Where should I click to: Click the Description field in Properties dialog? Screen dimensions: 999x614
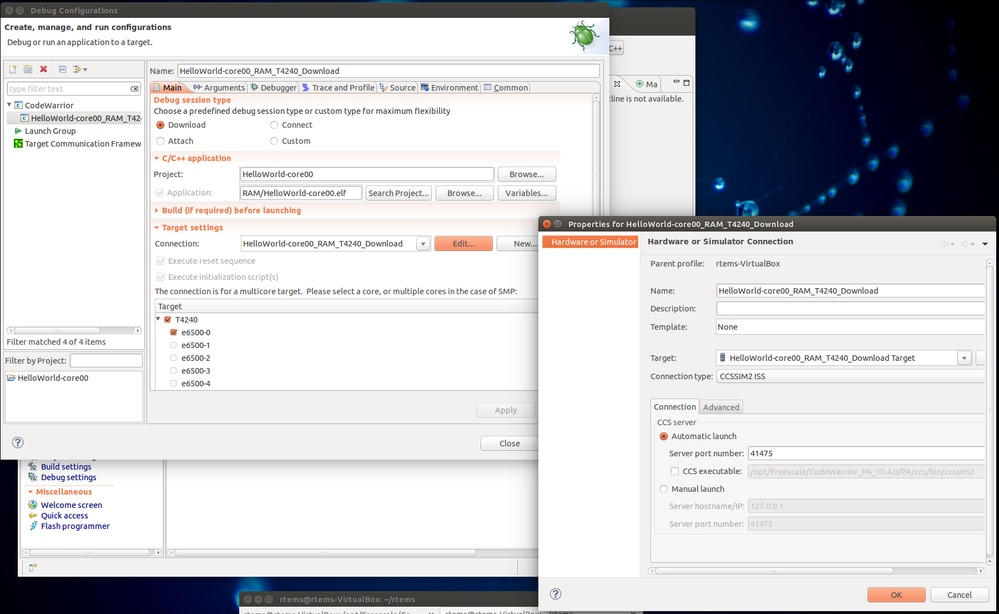[x=851, y=308]
